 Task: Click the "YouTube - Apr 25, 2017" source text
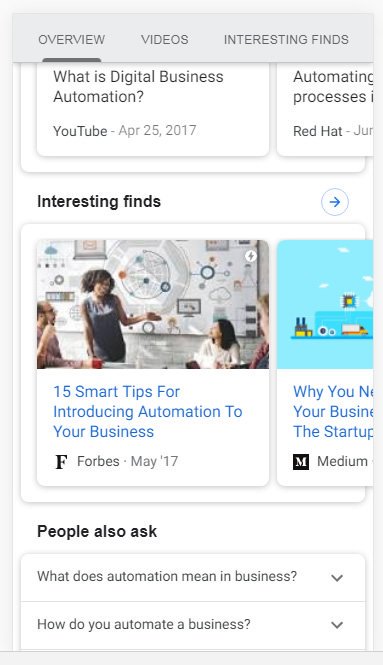click(x=125, y=131)
